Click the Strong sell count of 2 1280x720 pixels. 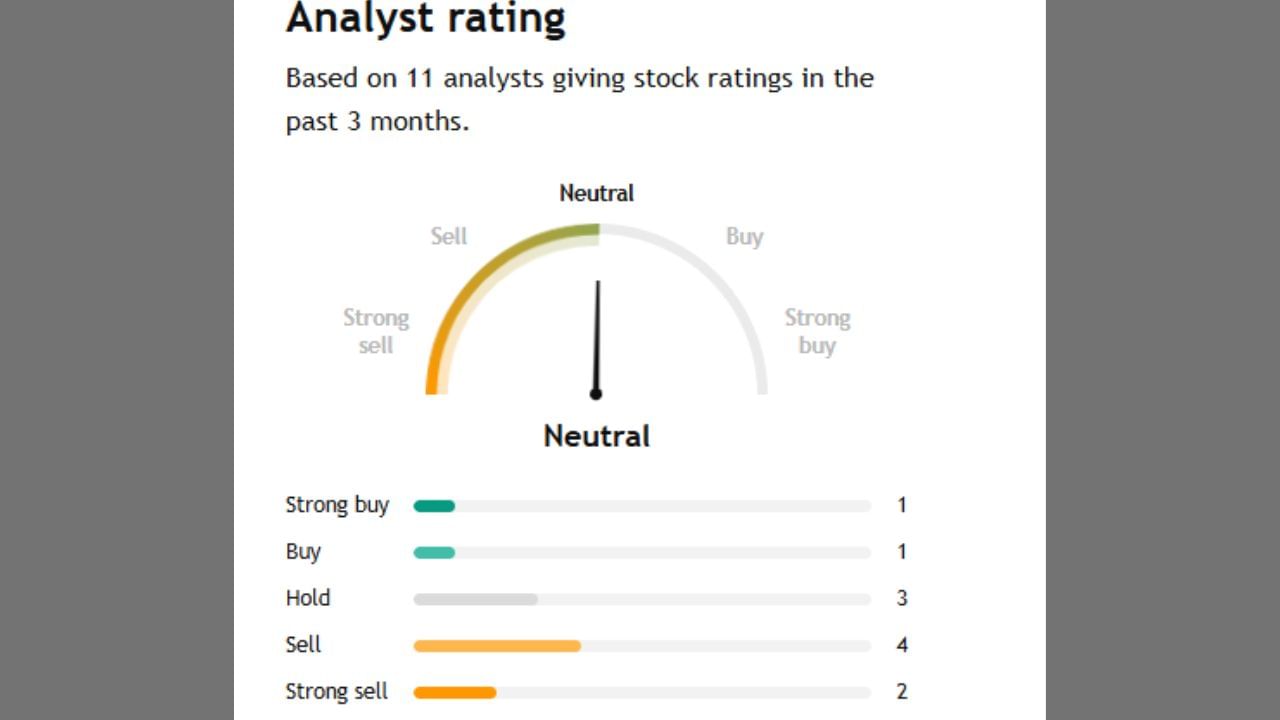pos(902,691)
